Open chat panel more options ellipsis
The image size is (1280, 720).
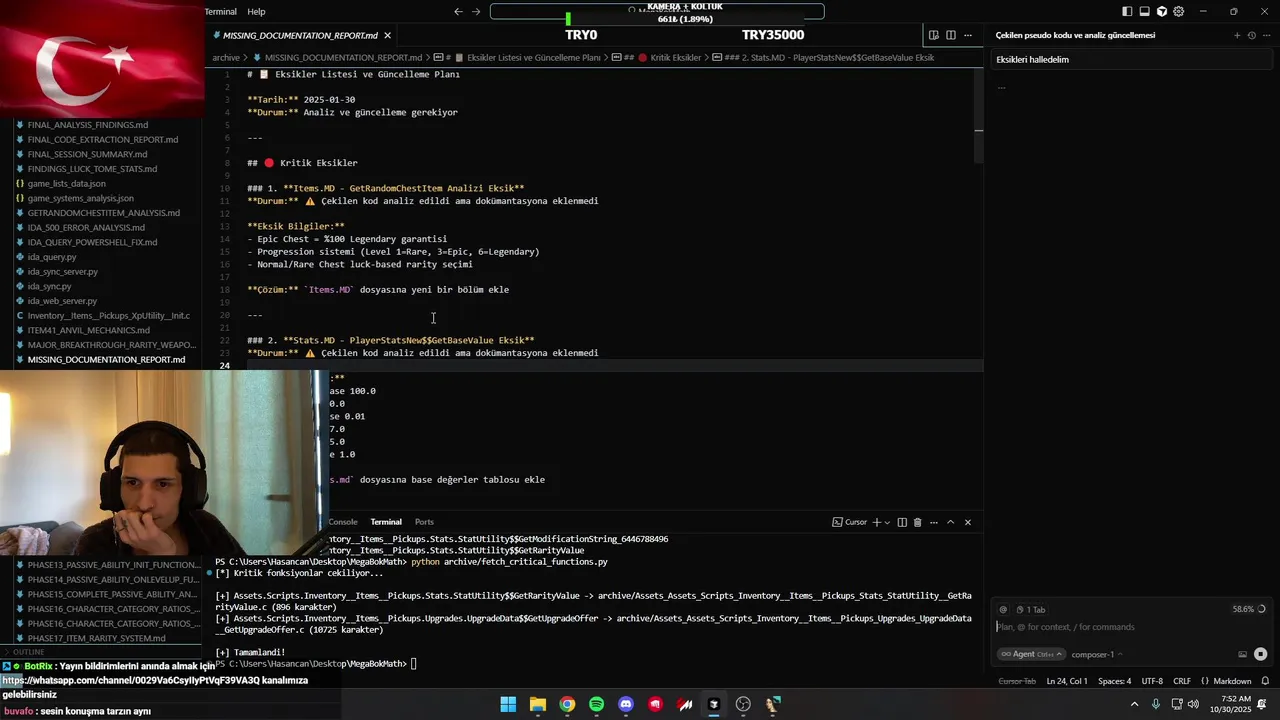point(1265,35)
